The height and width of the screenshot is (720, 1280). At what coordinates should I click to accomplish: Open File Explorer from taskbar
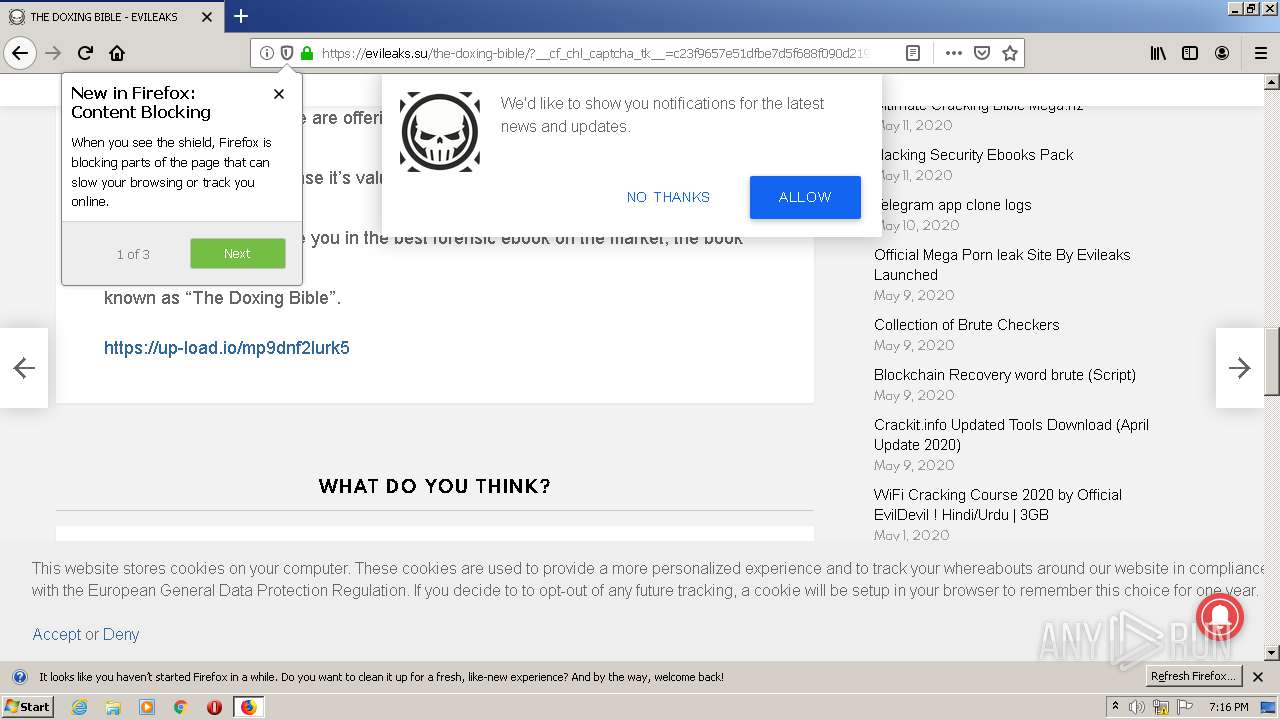pyautogui.click(x=113, y=707)
